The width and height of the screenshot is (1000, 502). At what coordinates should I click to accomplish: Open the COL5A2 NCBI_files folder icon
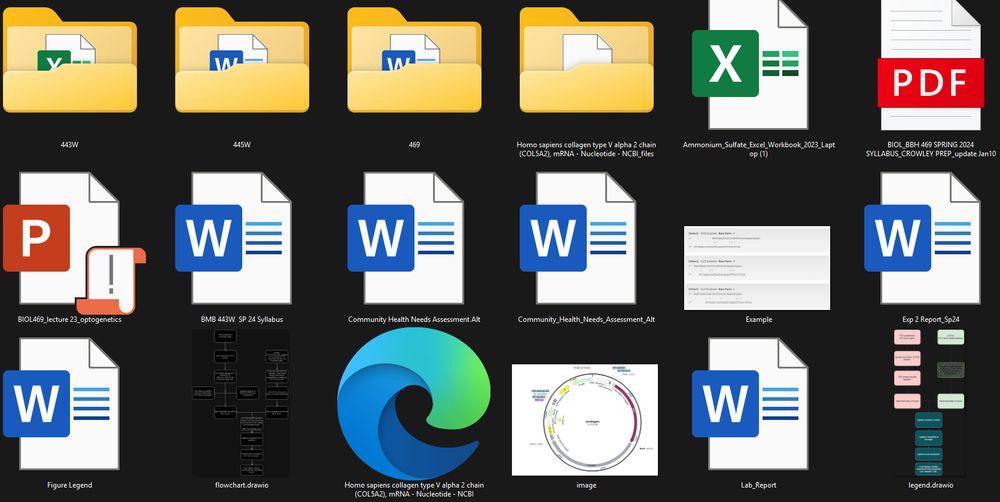point(586,59)
